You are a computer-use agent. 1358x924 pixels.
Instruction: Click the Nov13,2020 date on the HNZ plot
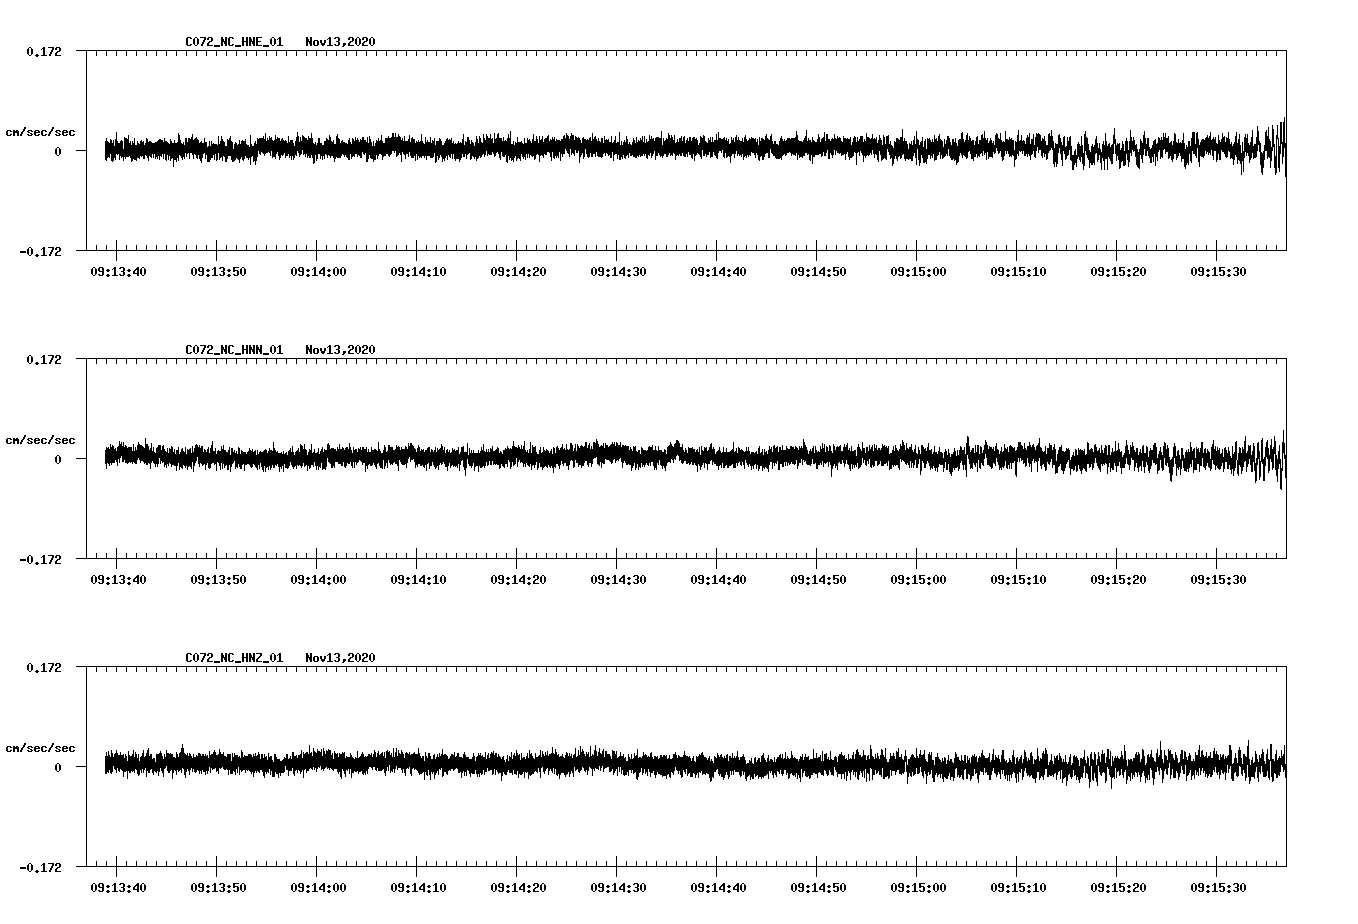(x=340, y=658)
